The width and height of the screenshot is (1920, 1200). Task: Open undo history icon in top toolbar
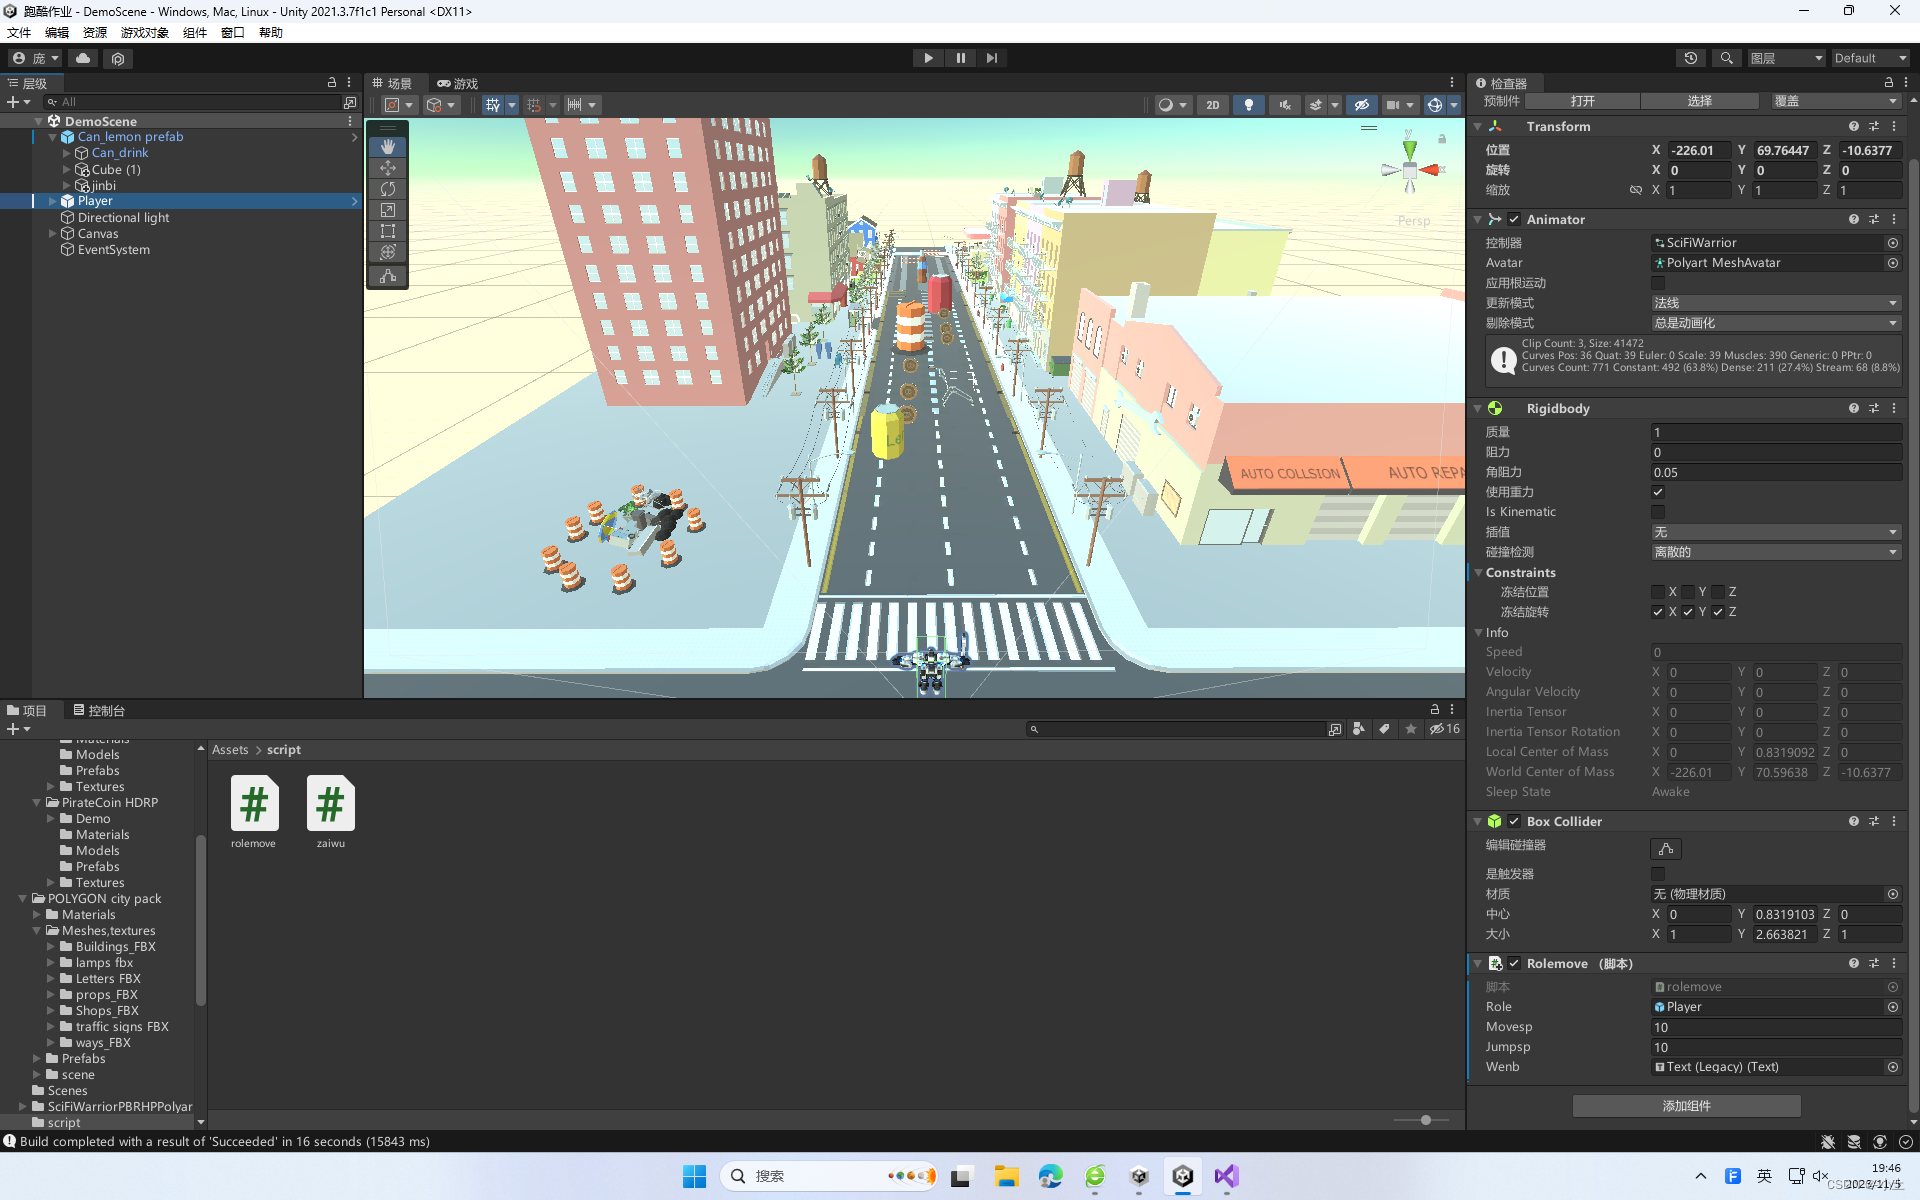coord(1690,58)
